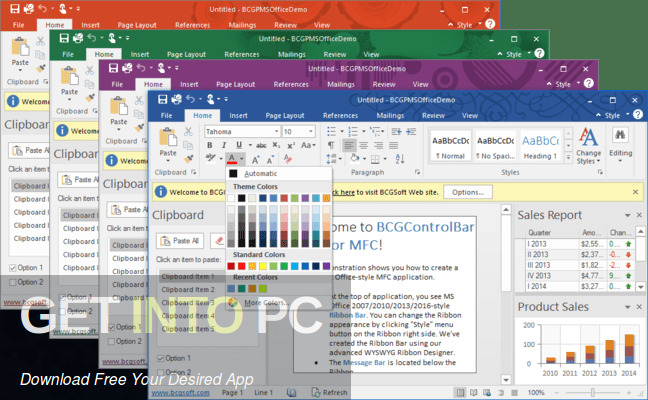
Task: Open the Style dropdown in the red window
Action: pos(479,24)
